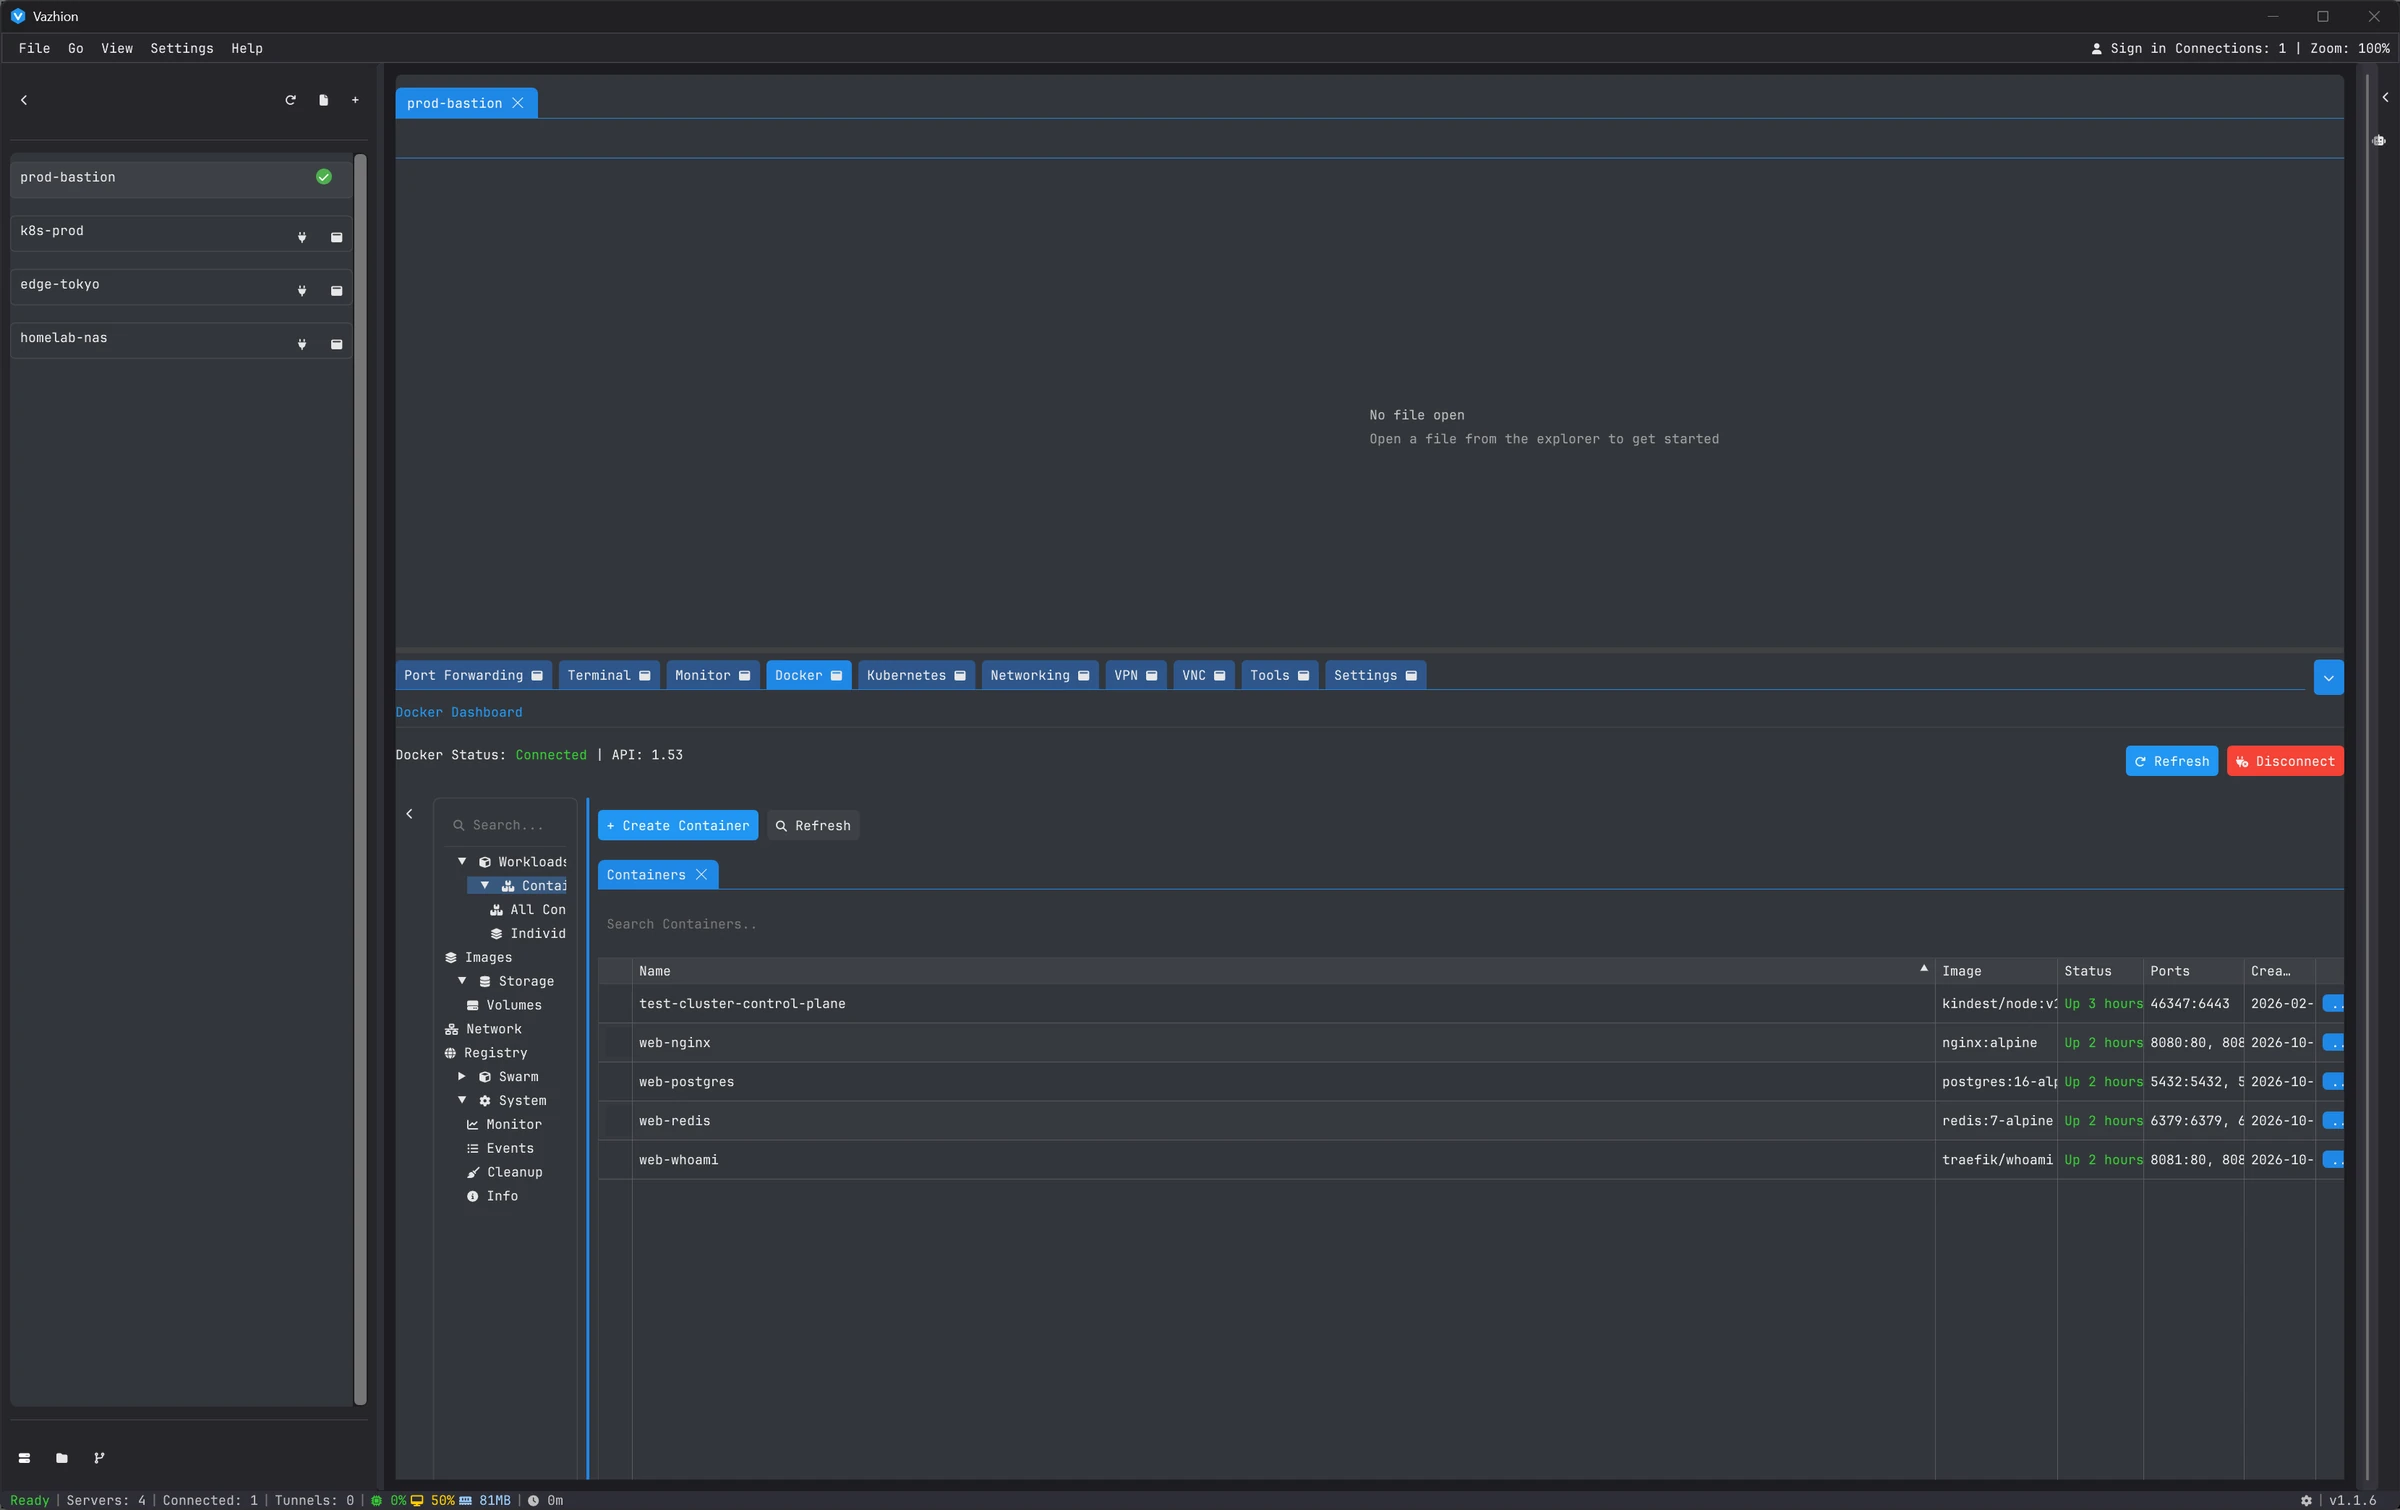Screen dimensions: 2400x1510
Task: Collapse the System tree node
Action: click(462, 1101)
